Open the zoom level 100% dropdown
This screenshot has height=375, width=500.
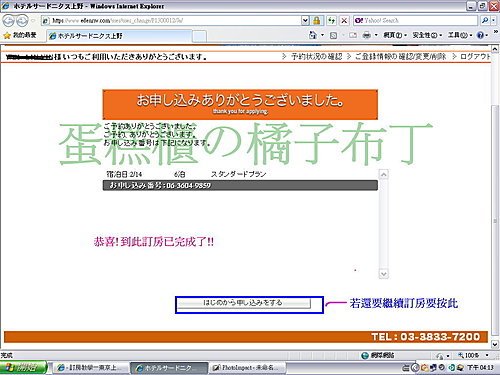(x=473, y=355)
